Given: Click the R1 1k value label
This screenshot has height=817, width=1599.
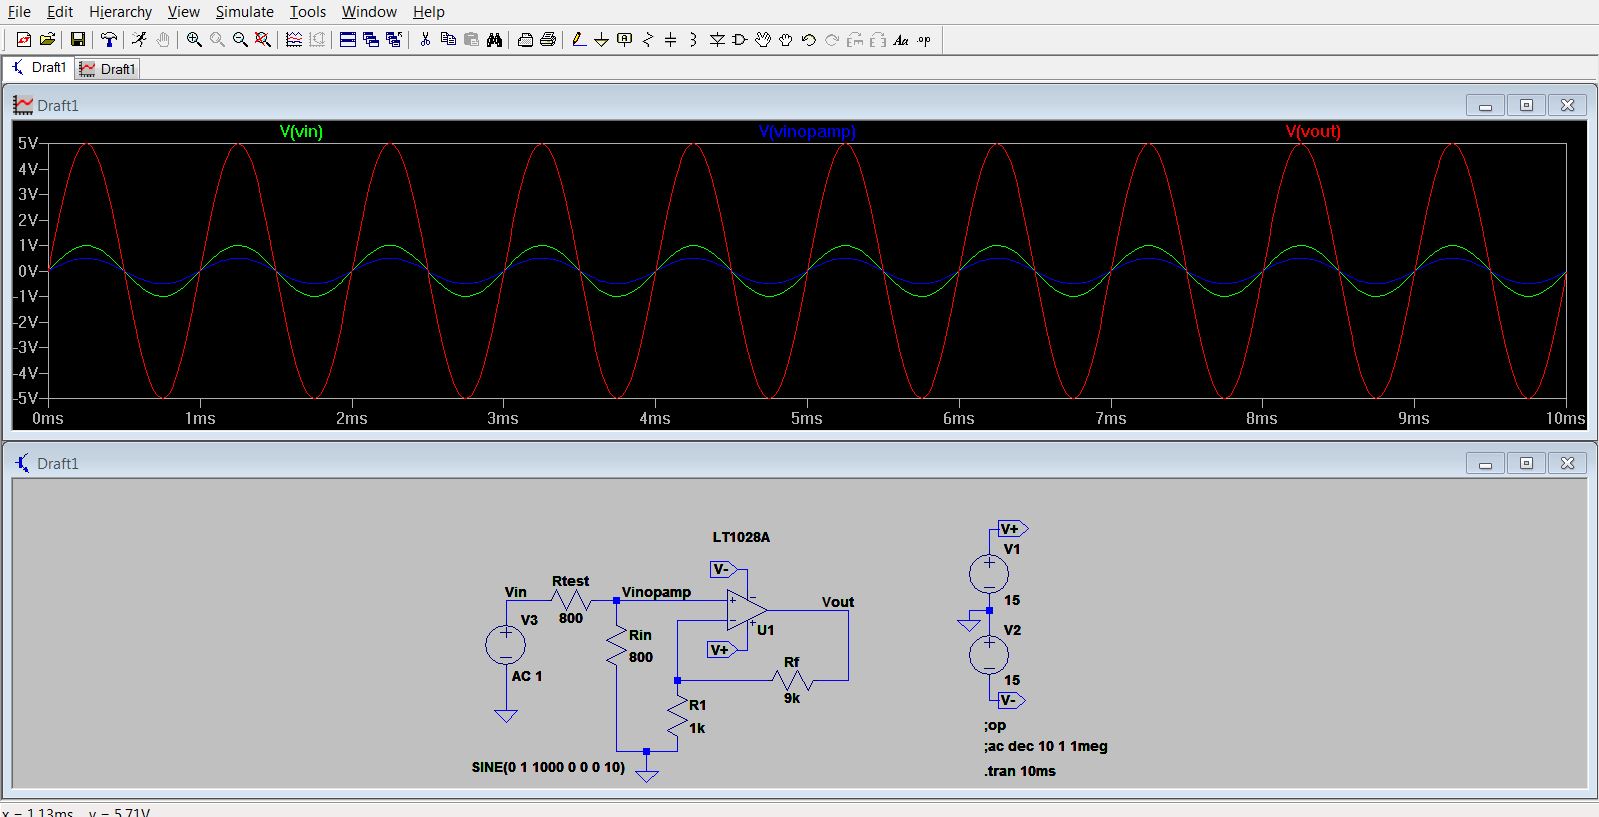Looking at the screenshot, I should click(x=697, y=728).
